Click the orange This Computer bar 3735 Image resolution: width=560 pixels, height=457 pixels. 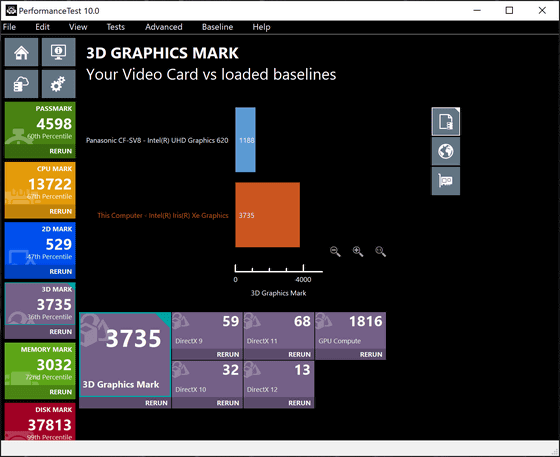point(268,215)
